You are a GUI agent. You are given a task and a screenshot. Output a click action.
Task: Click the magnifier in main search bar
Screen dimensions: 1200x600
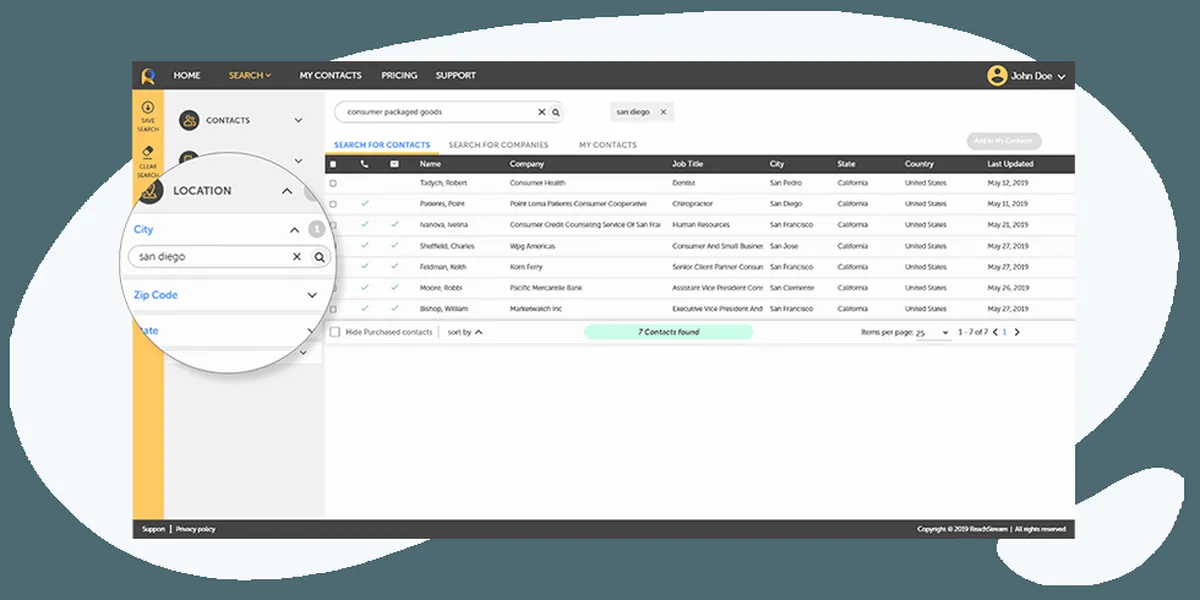tap(556, 112)
